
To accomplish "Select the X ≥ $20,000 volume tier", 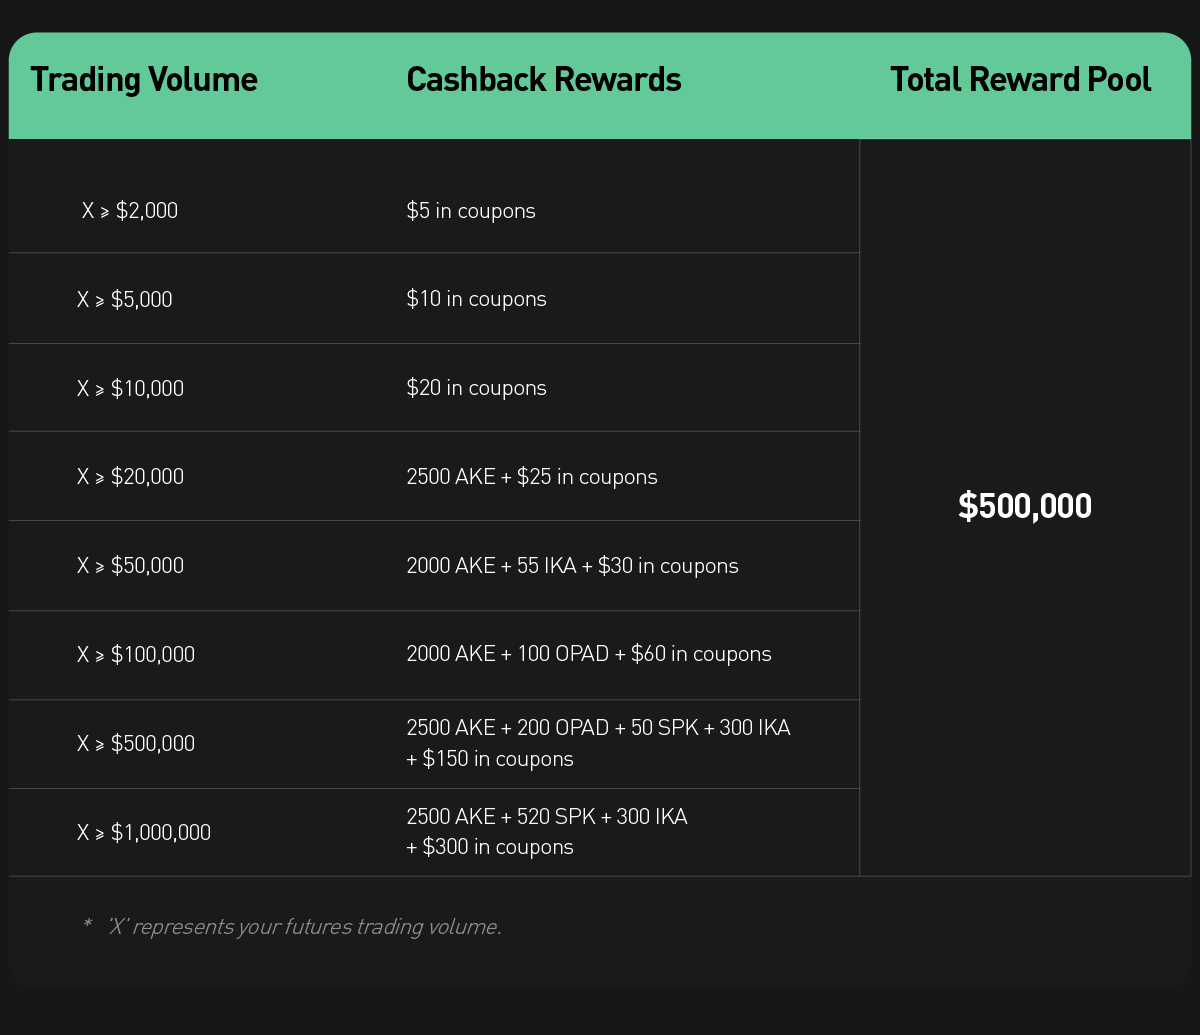I will tap(131, 477).
